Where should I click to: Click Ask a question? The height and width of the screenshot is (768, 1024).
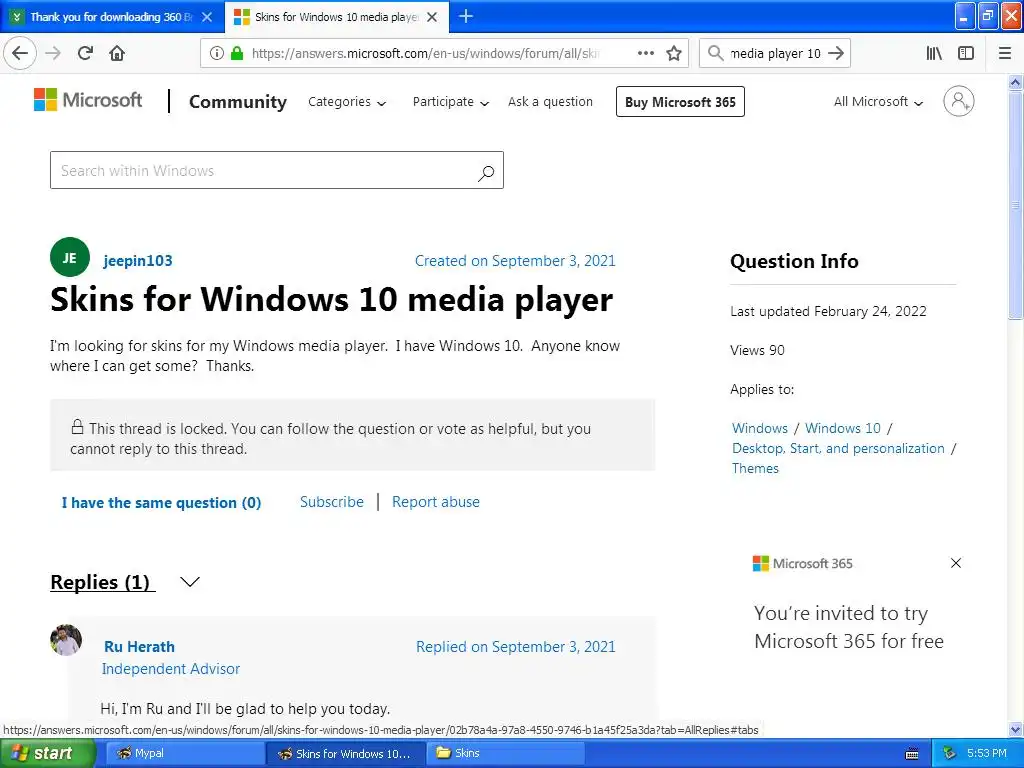(x=551, y=102)
